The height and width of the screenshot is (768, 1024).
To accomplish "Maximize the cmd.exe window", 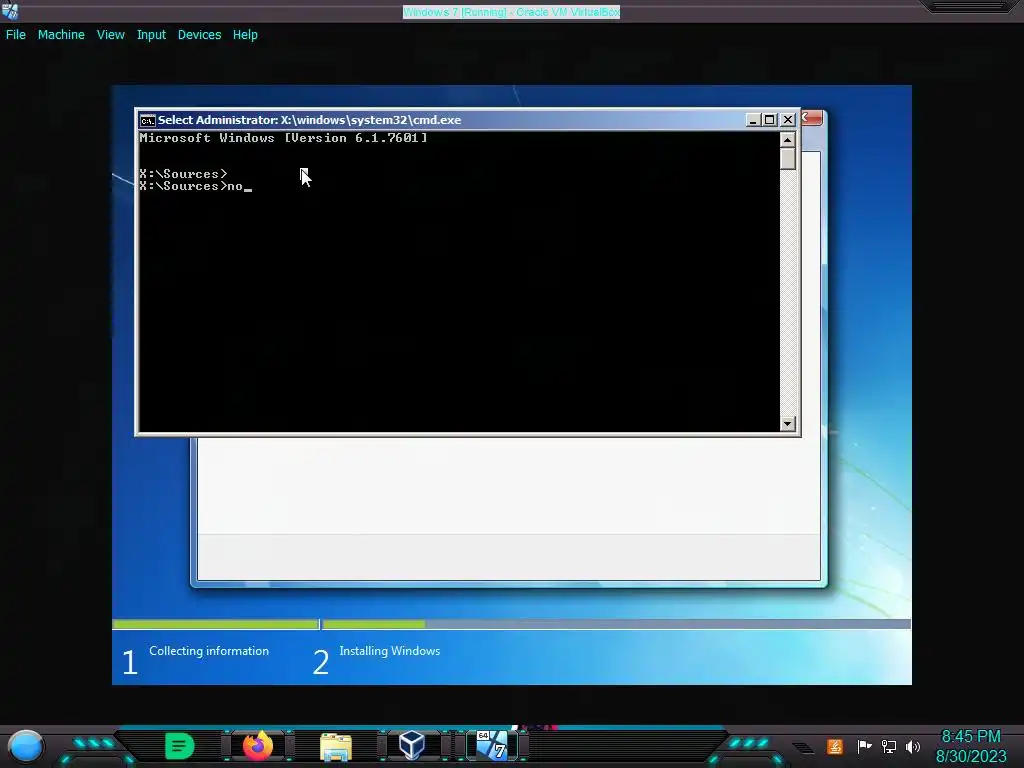I will (x=770, y=120).
